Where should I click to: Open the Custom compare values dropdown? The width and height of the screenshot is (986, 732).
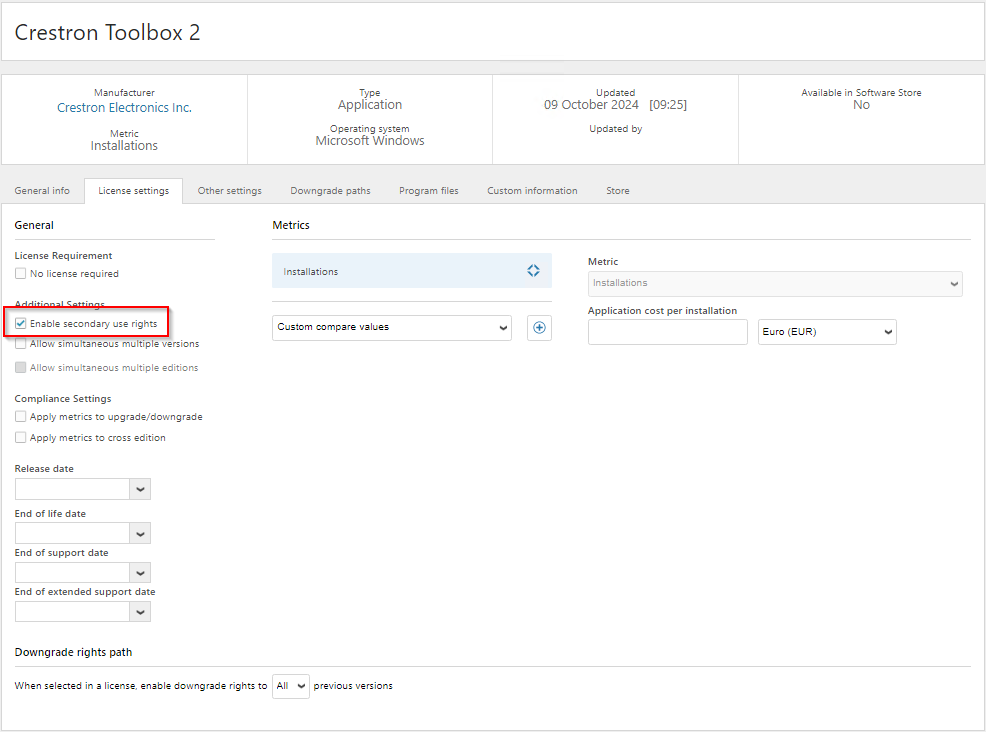pyautogui.click(x=392, y=328)
